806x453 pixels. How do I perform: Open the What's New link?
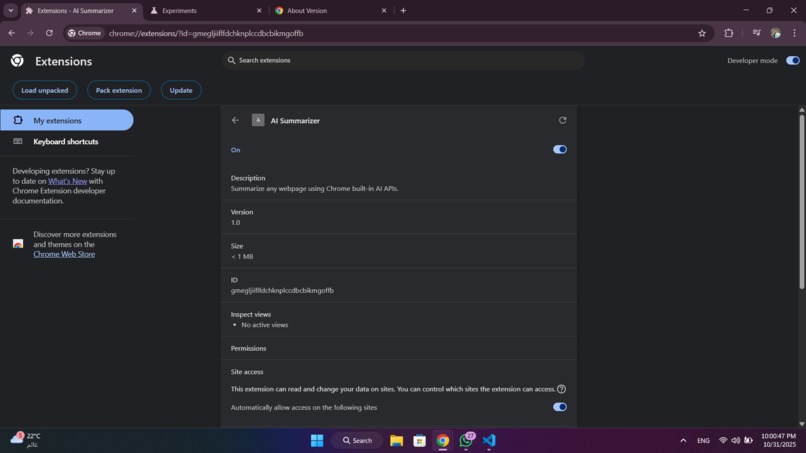coord(67,181)
